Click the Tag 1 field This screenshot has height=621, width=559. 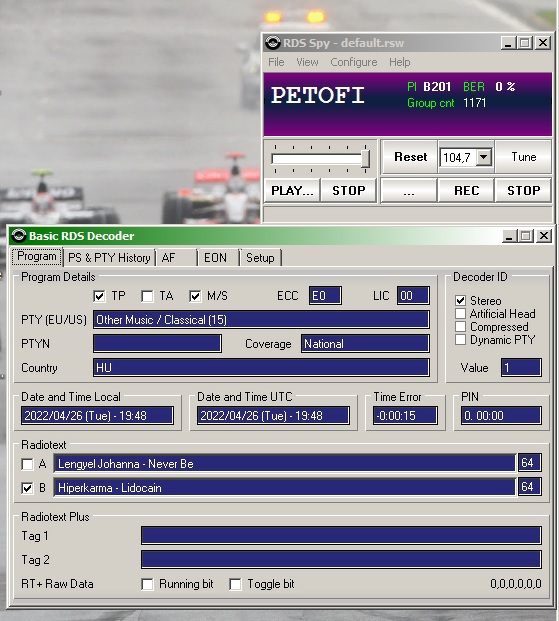coord(341,535)
